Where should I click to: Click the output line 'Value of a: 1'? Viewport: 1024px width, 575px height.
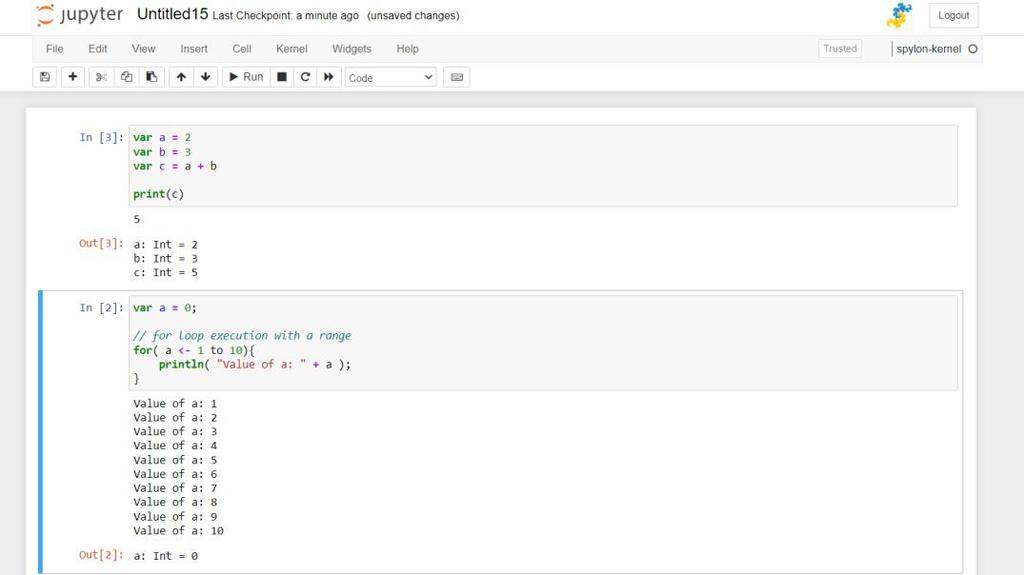point(175,404)
